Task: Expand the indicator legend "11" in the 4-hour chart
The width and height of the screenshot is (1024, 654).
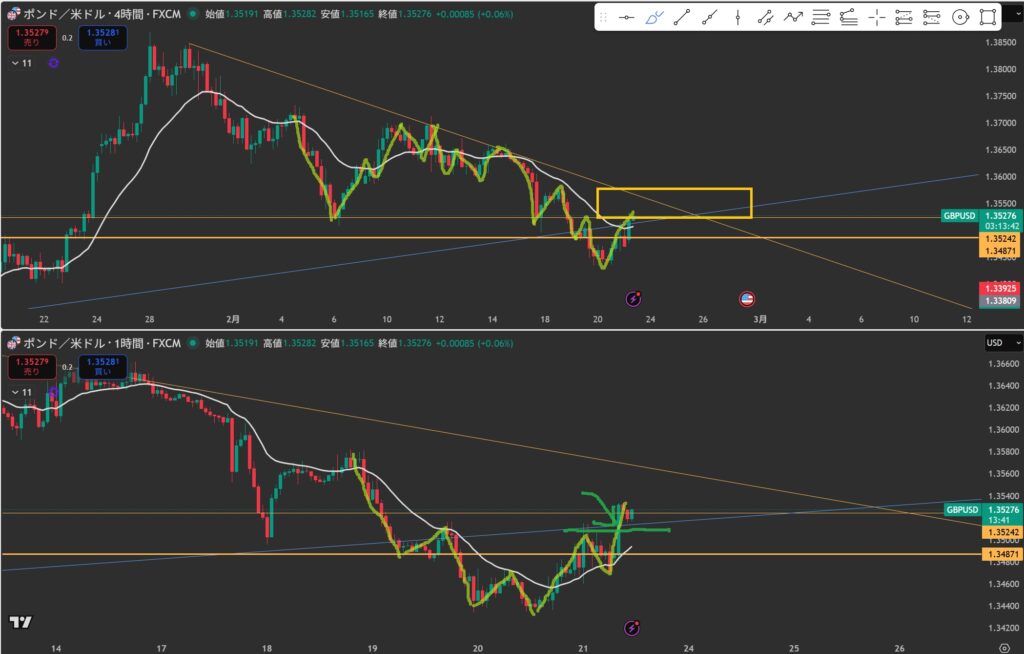Action: (21, 63)
